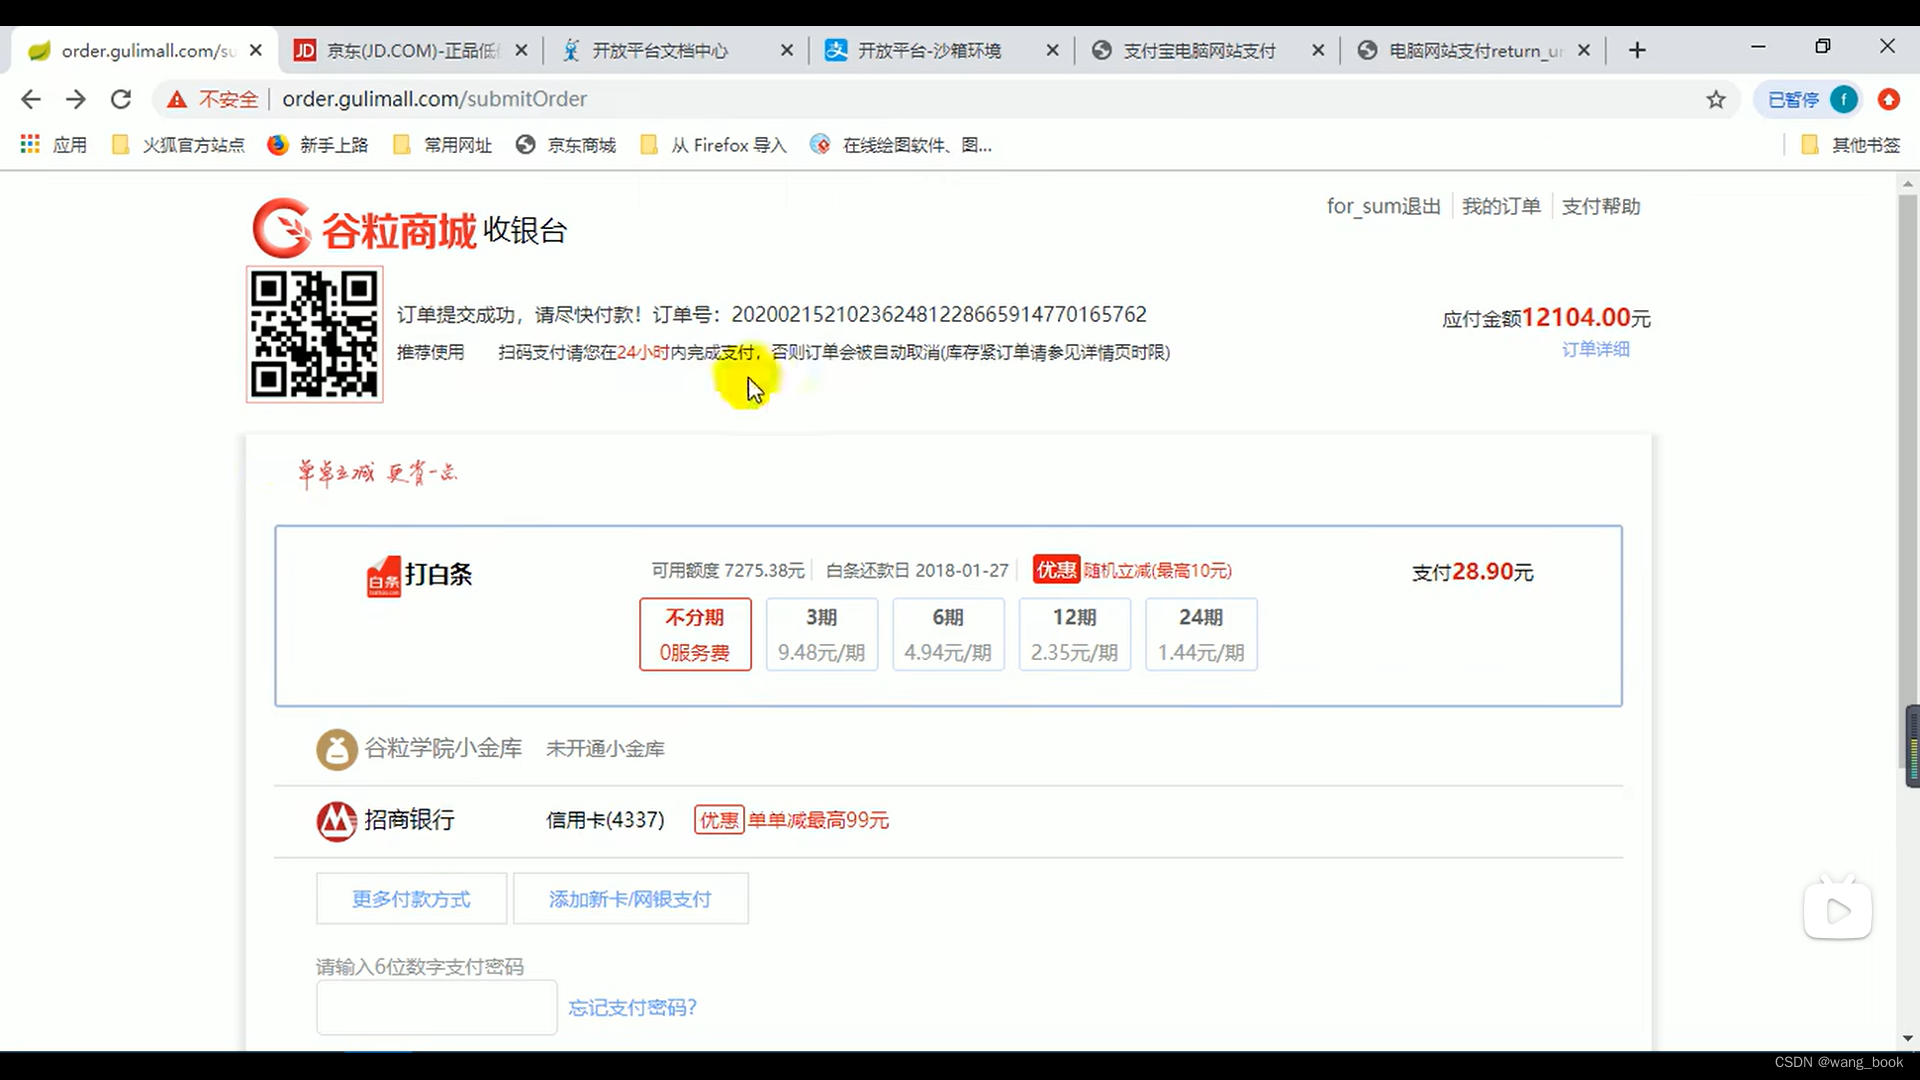Click 添加新卡/网银支付 button
The height and width of the screenshot is (1080, 1920).
coord(630,899)
